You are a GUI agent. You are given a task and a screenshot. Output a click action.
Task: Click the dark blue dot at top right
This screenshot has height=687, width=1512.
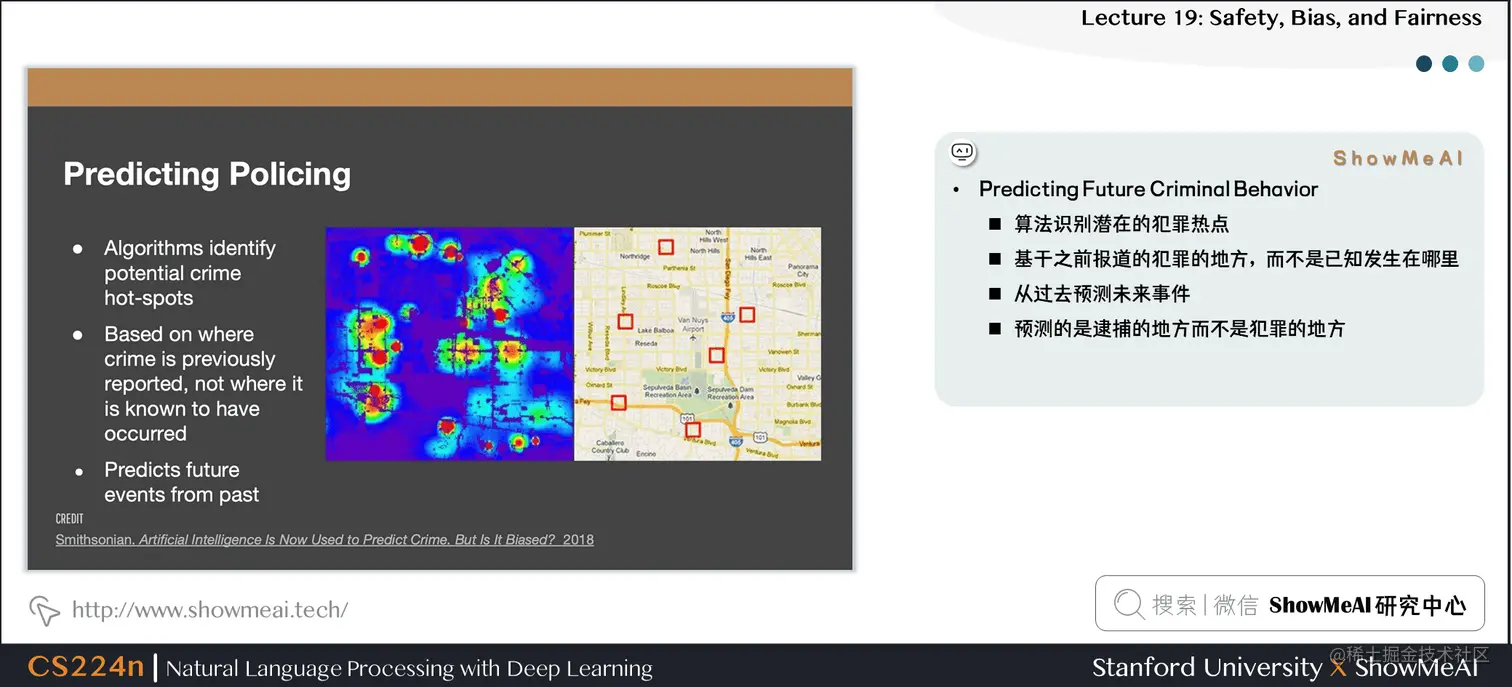1425,64
